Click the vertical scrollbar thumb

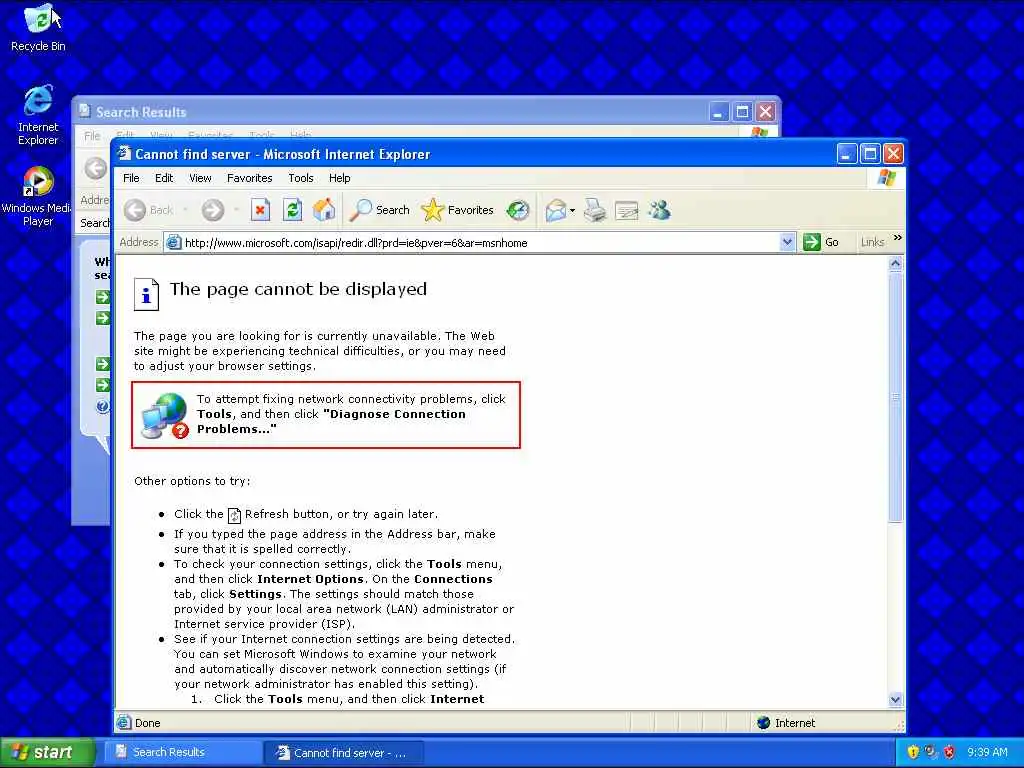point(895,397)
